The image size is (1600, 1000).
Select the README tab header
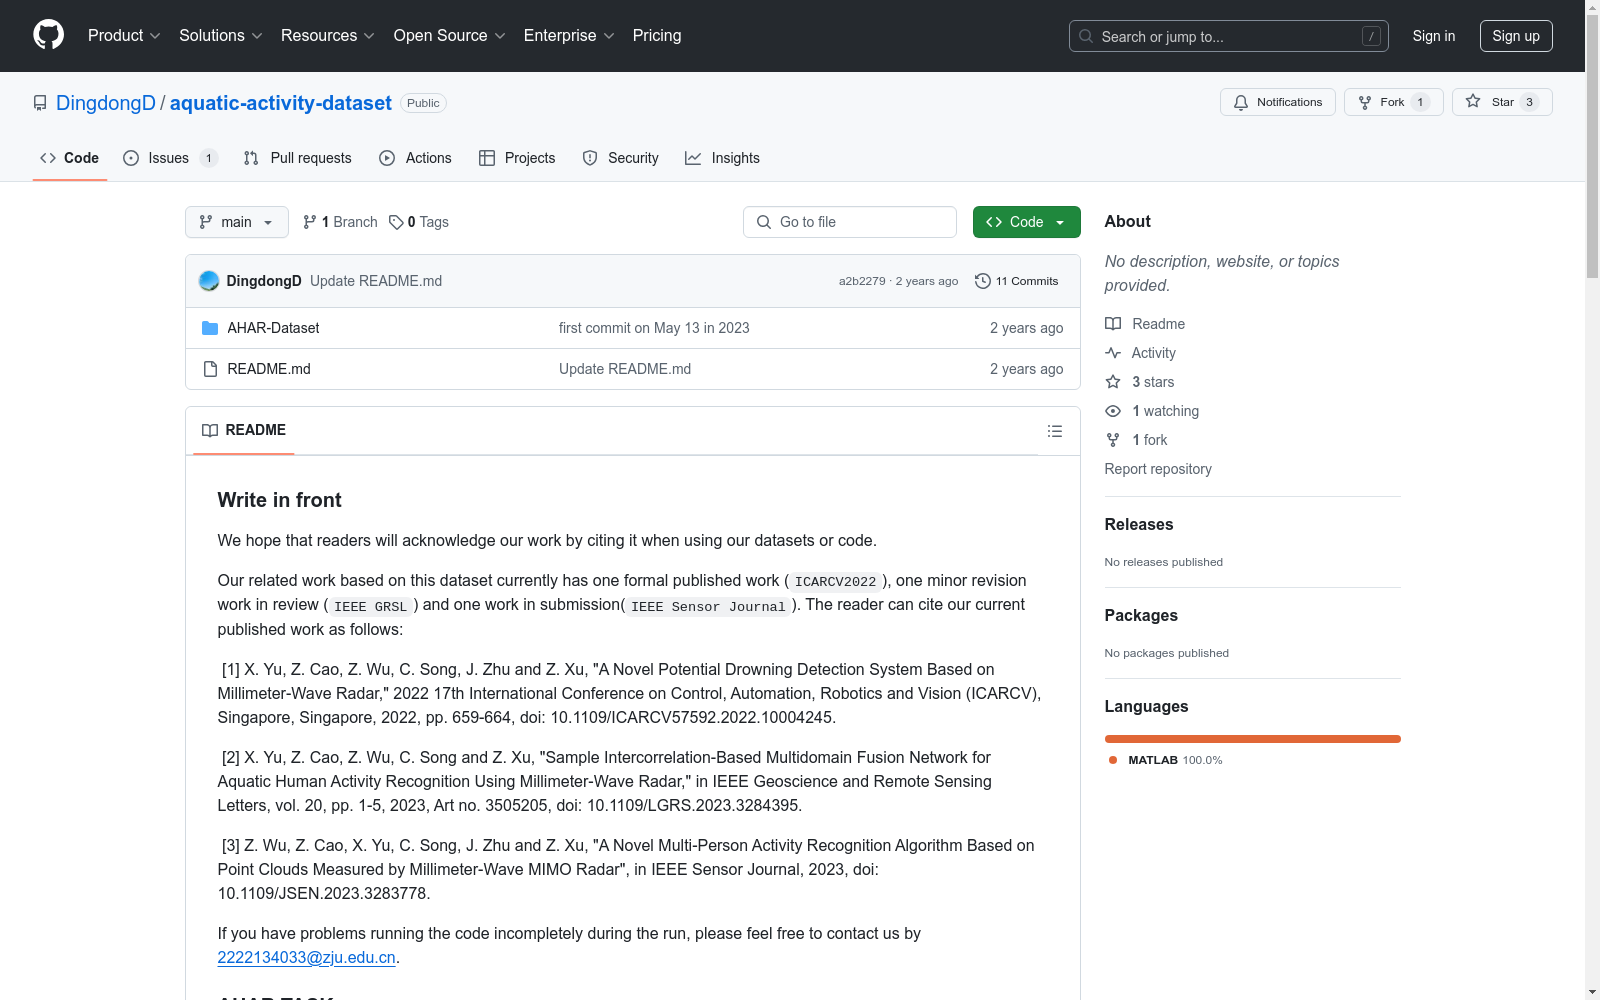coord(244,430)
